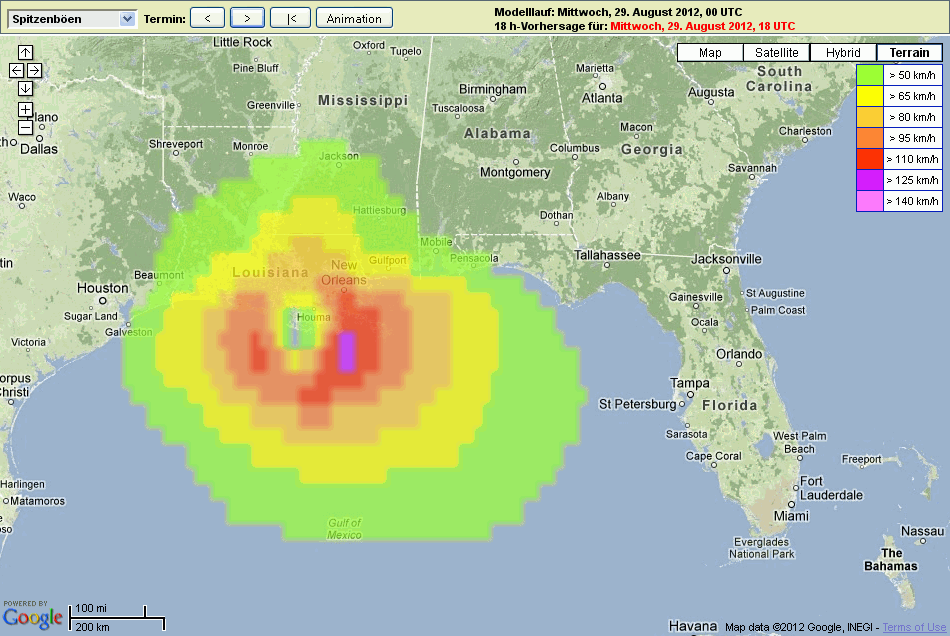Pan the map up with arrow

tap(25, 52)
